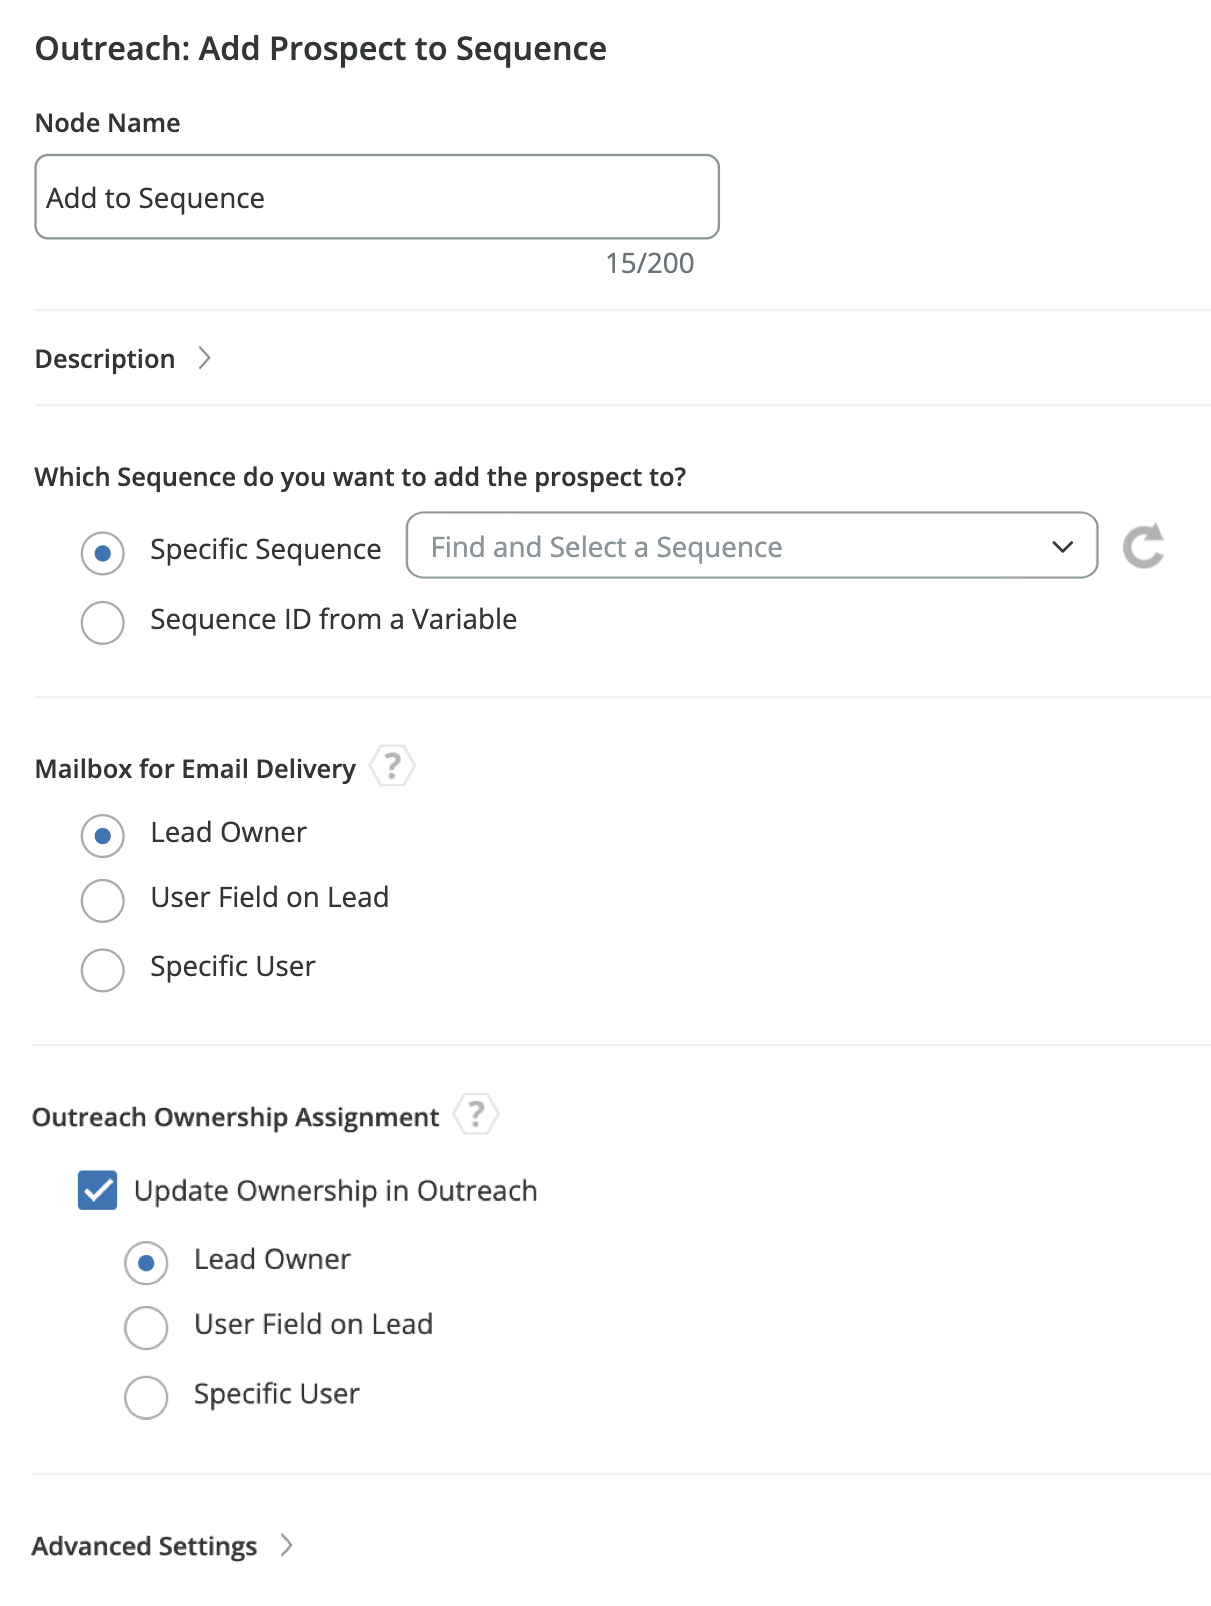Choose Sequence ID from a Variable option

[103, 622]
